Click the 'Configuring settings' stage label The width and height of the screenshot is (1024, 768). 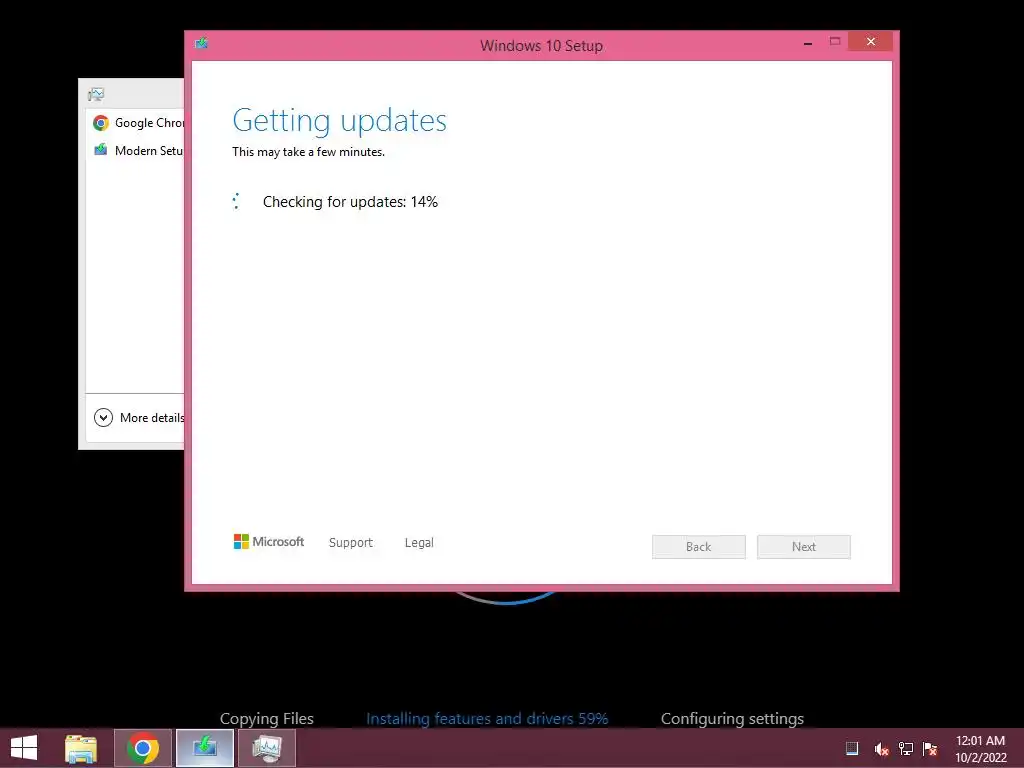tap(732, 718)
